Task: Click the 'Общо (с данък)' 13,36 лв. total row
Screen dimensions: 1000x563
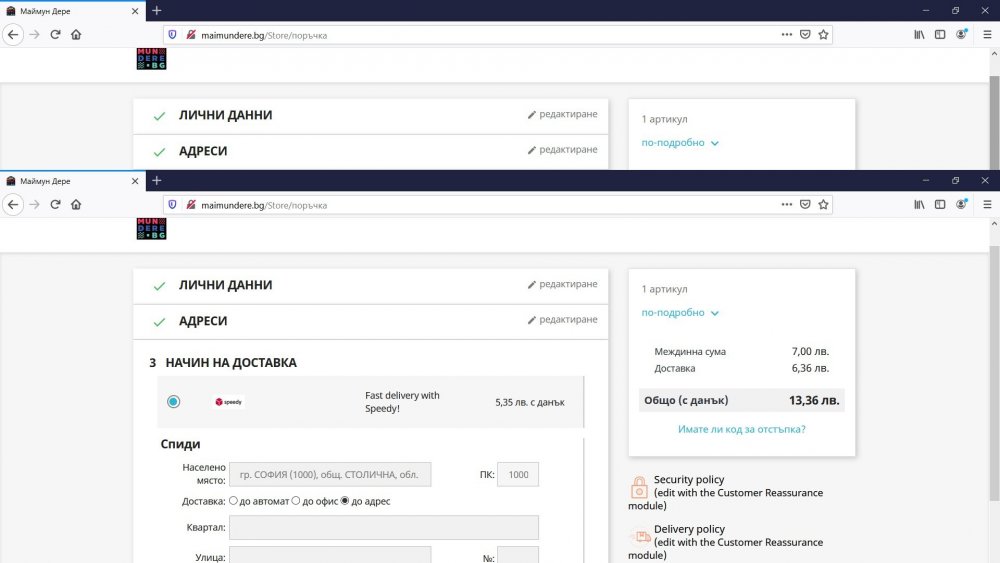Action: pos(742,400)
